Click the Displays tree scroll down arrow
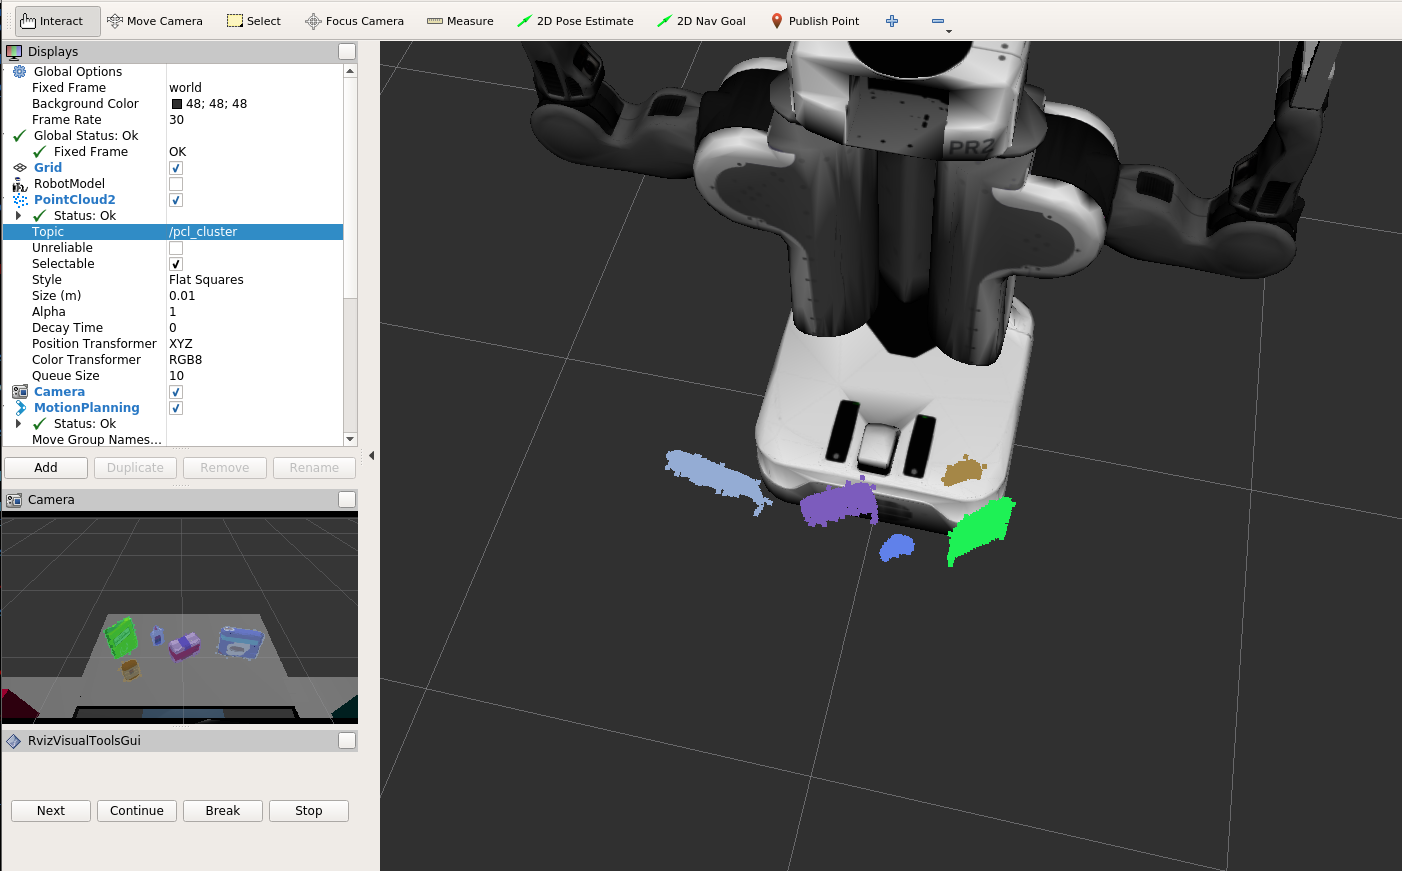 click(350, 439)
